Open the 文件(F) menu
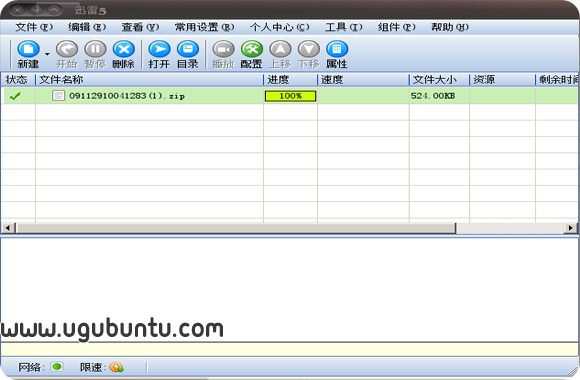The height and width of the screenshot is (380, 580). pos(34,27)
